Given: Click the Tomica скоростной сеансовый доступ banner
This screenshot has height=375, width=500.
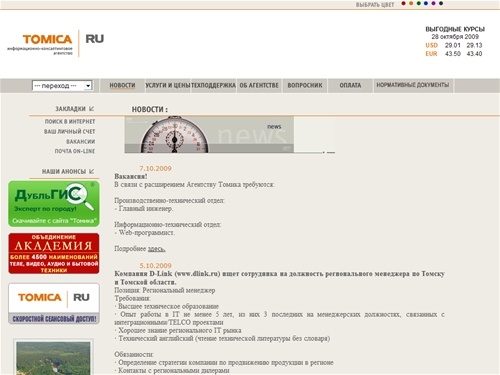Looking at the screenshot, I should pos(54,303).
